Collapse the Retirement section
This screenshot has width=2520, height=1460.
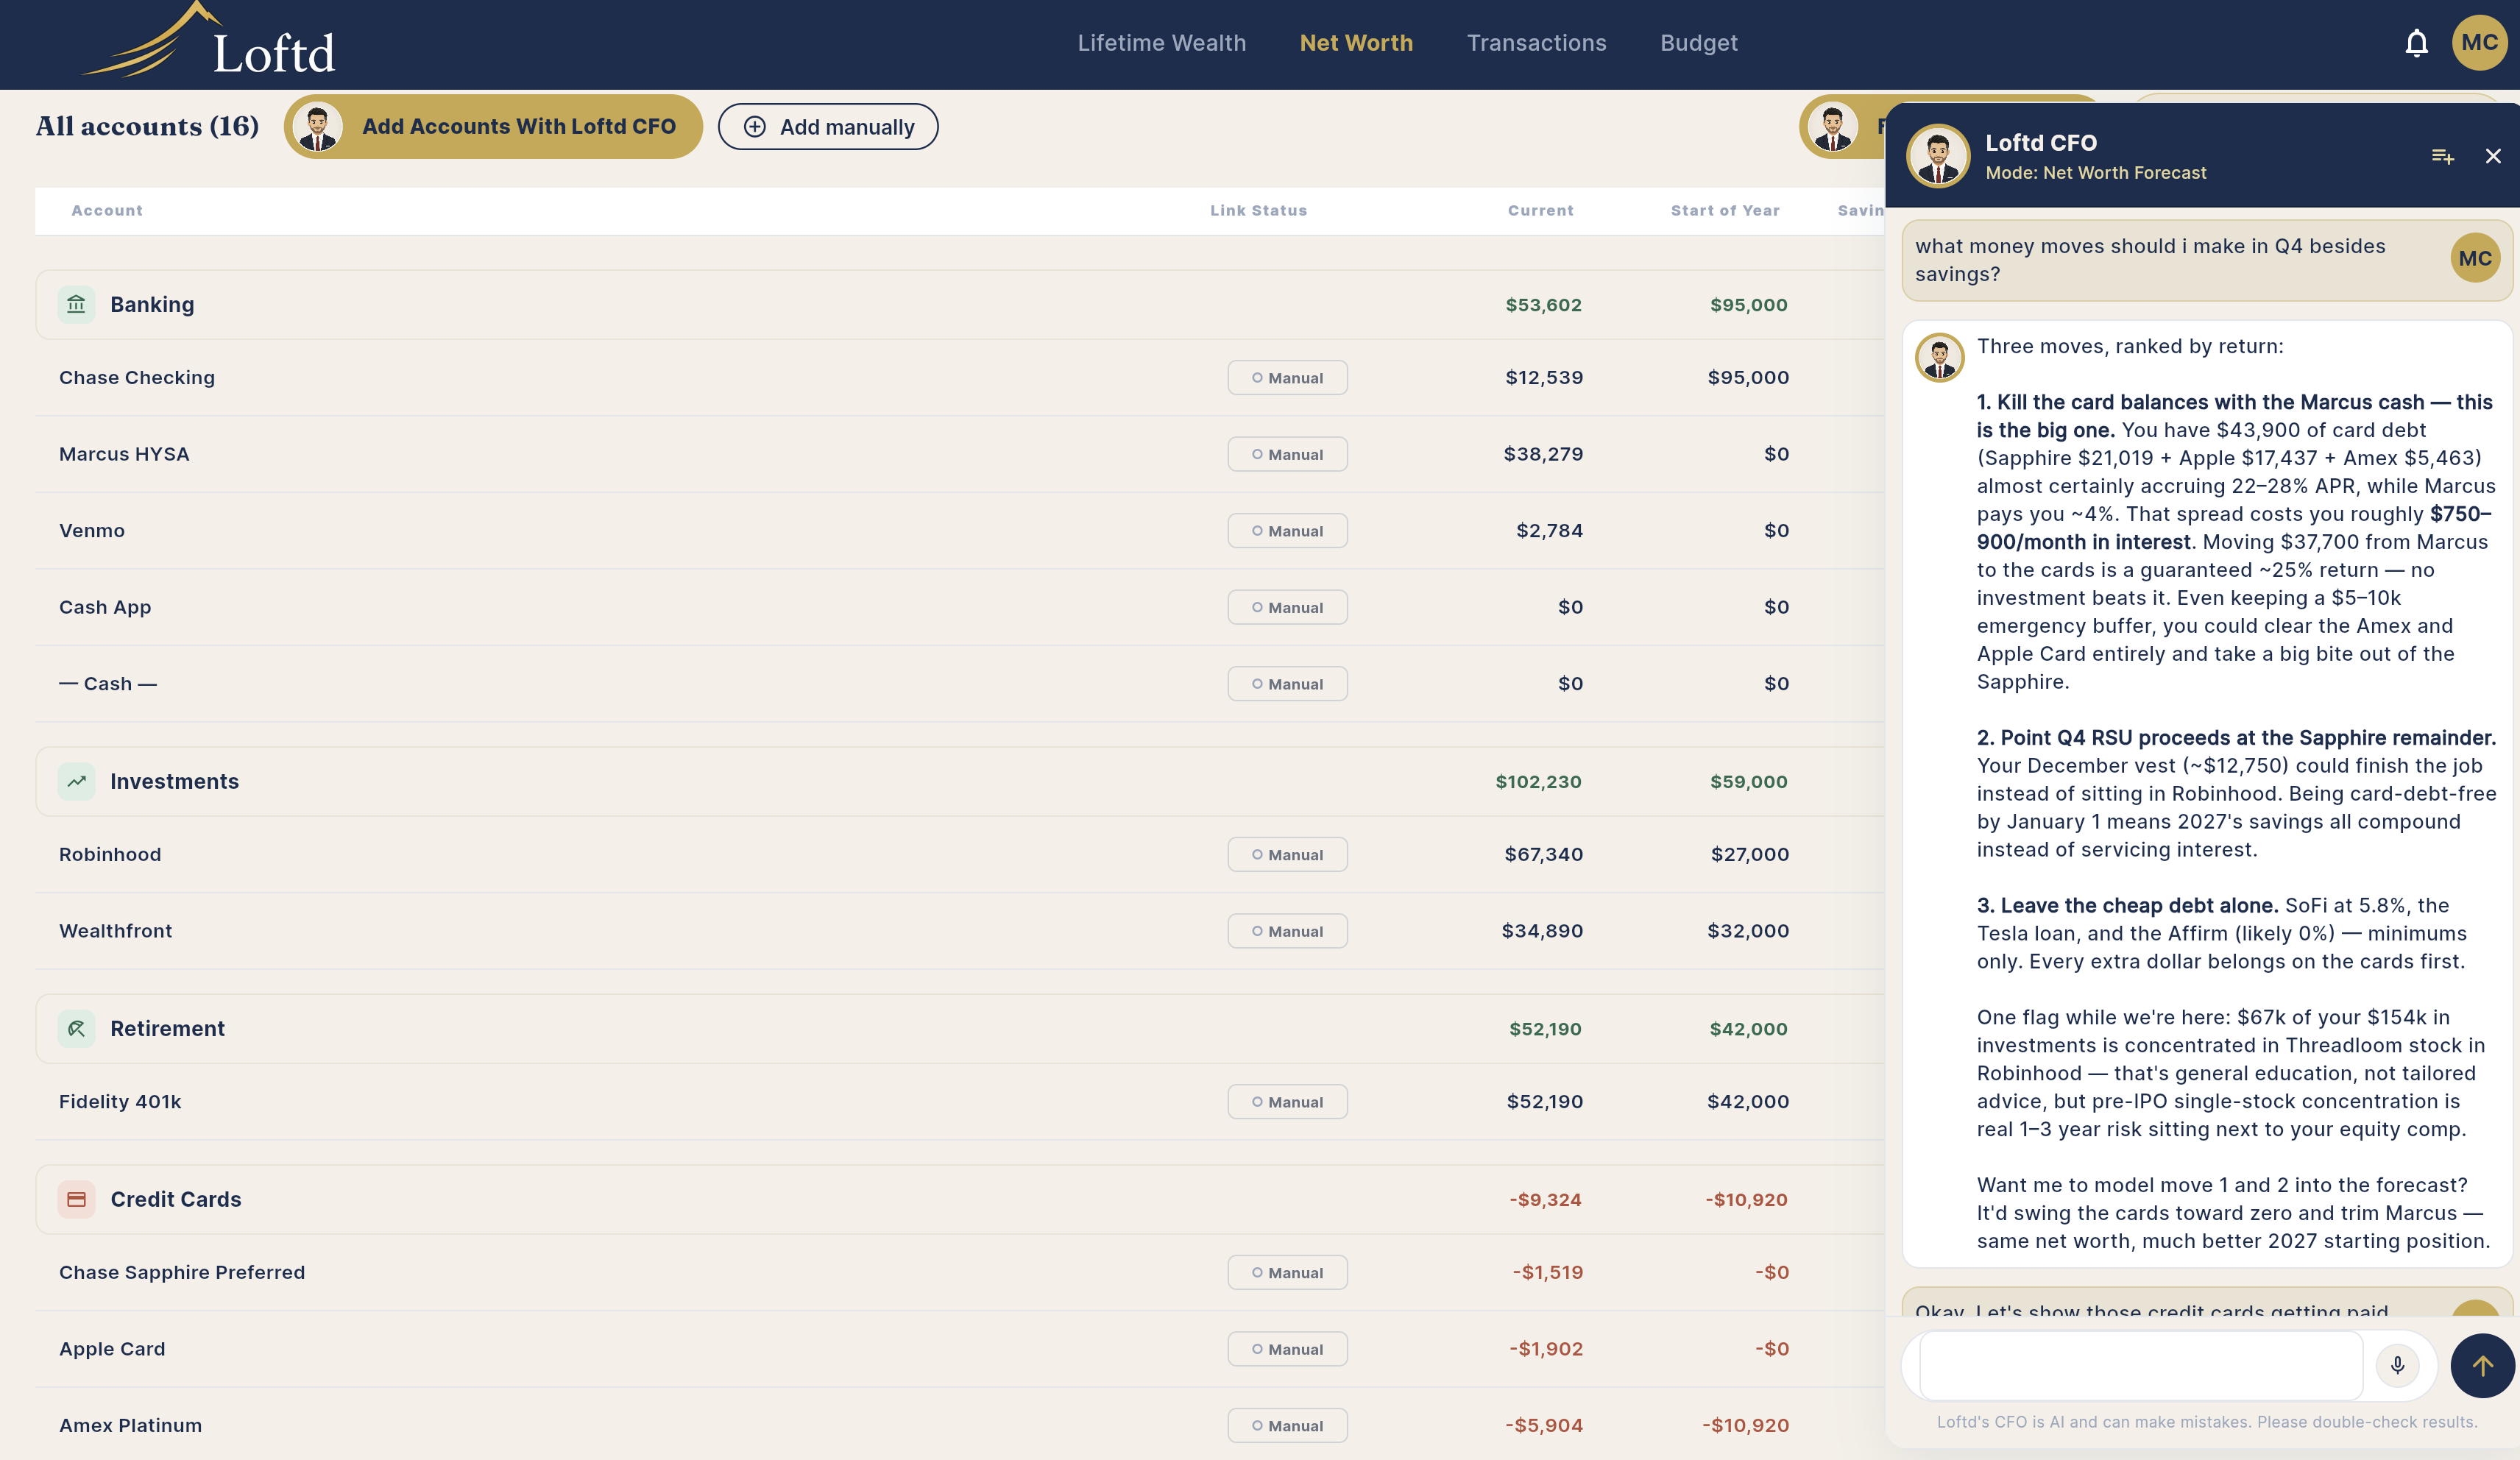click(960, 1028)
